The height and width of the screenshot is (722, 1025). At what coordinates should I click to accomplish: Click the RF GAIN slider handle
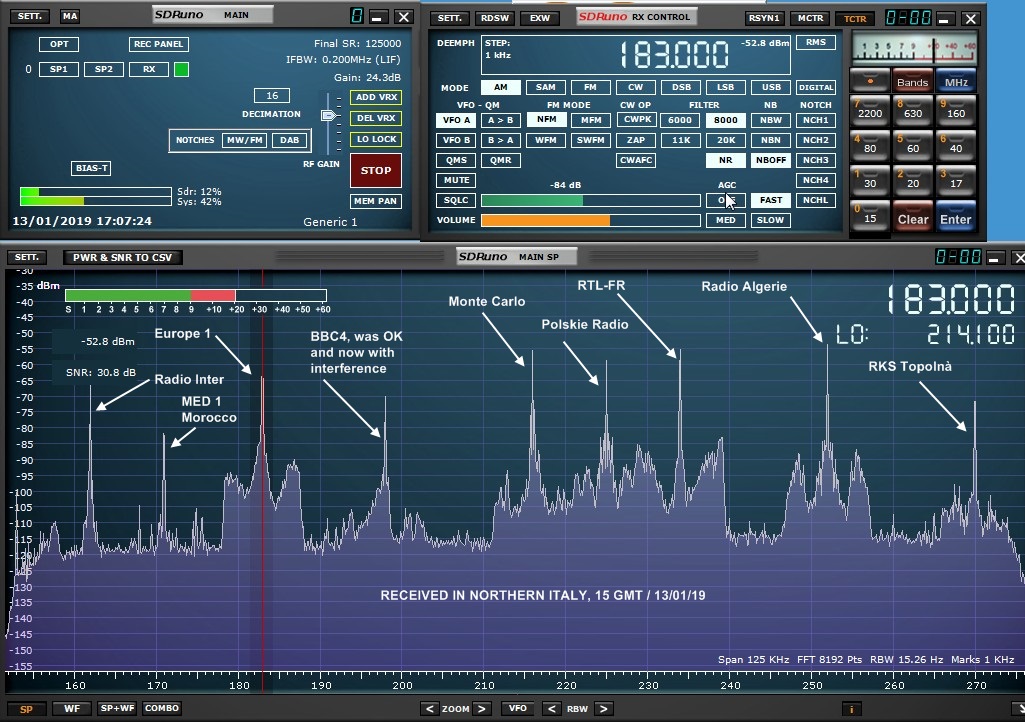pyautogui.click(x=328, y=115)
